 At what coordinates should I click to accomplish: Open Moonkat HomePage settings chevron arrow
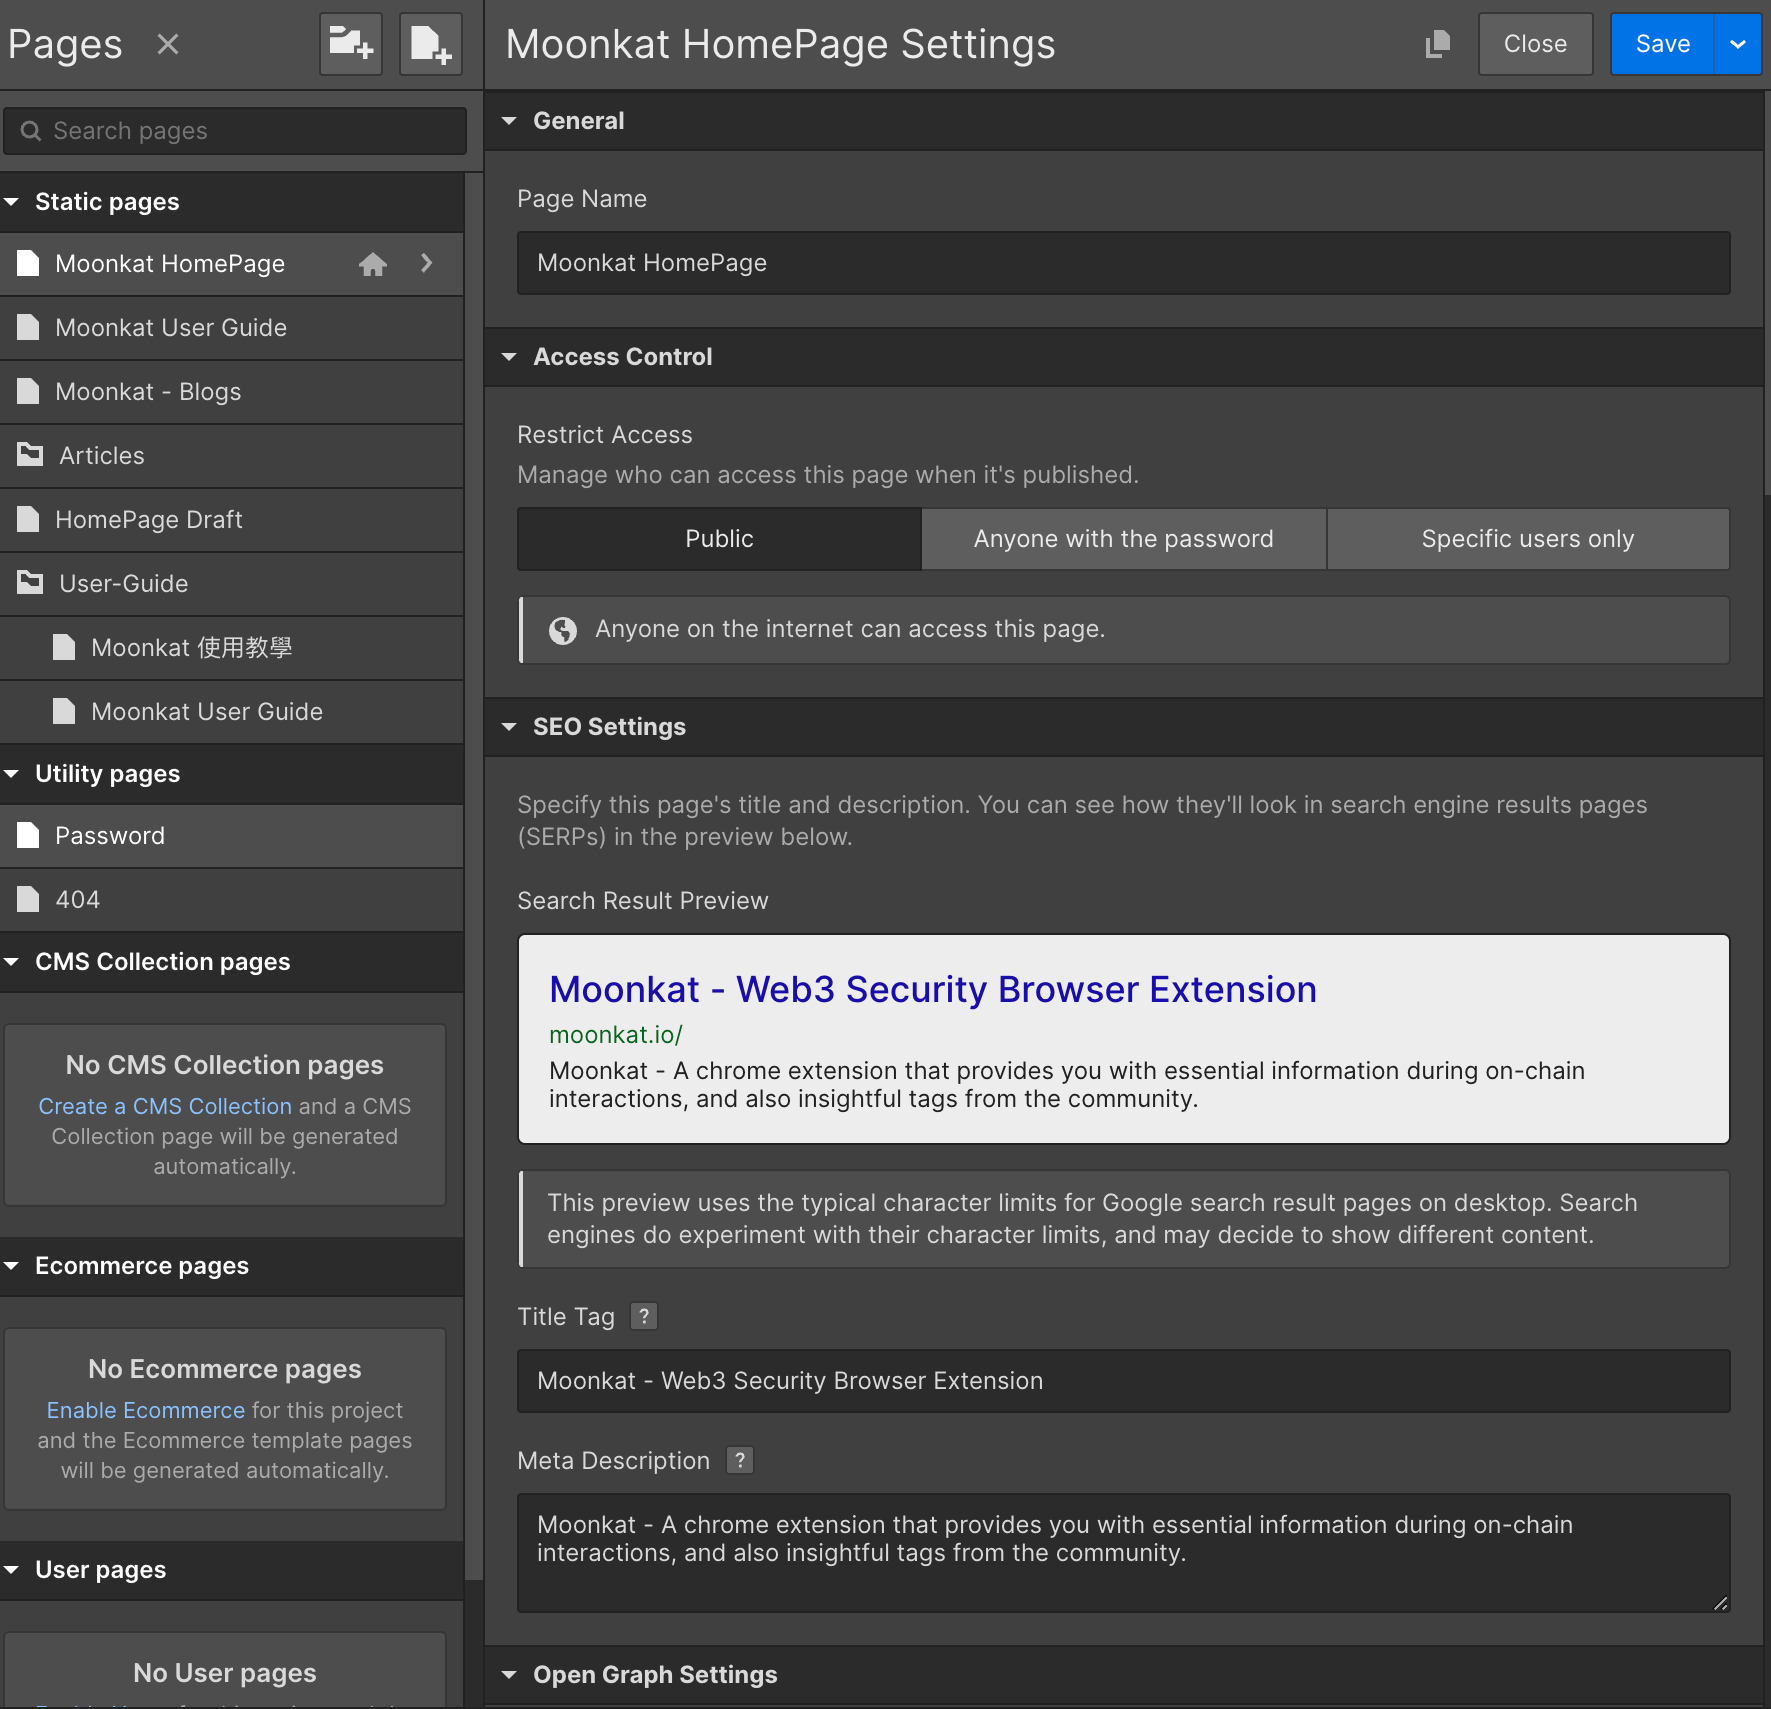(x=427, y=263)
